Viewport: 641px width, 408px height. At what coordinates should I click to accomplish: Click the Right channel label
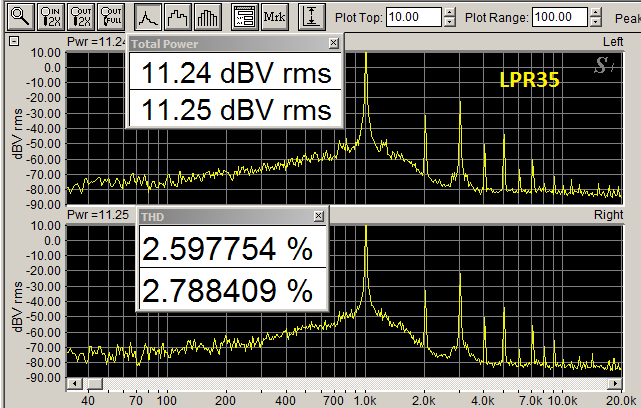pyautogui.click(x=609, y=215)
